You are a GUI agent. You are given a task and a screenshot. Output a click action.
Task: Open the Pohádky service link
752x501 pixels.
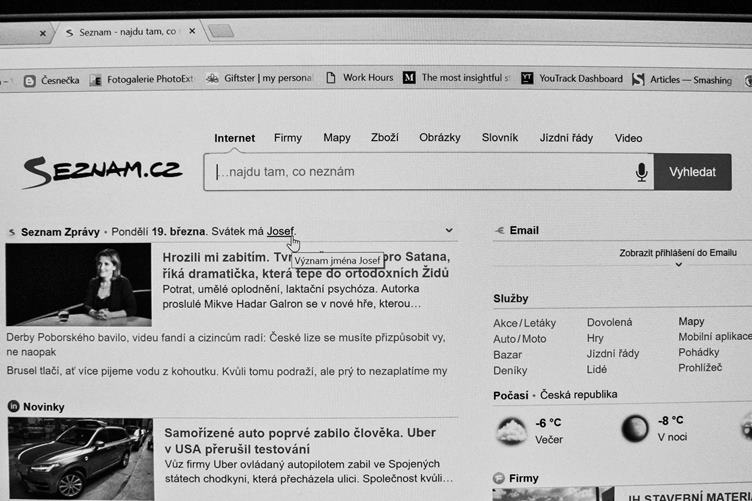point(698,352)
